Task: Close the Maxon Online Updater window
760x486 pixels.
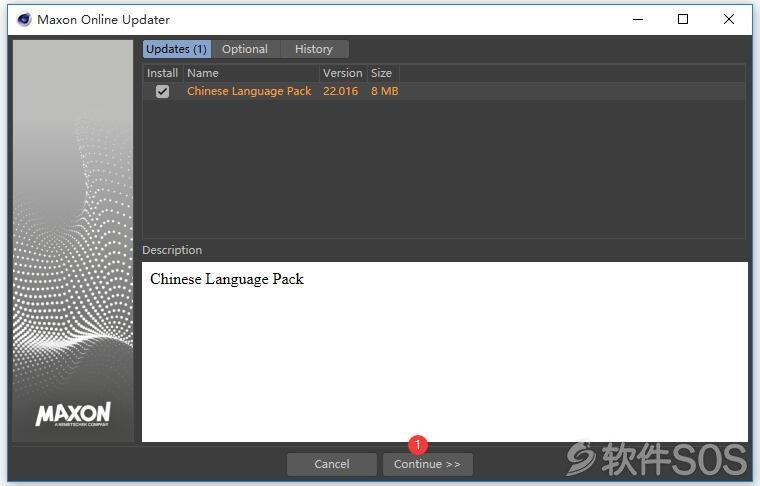Action: [728, 19]
